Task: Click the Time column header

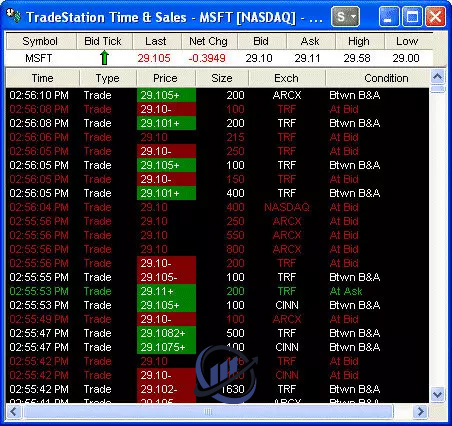Action: [42, 78]
